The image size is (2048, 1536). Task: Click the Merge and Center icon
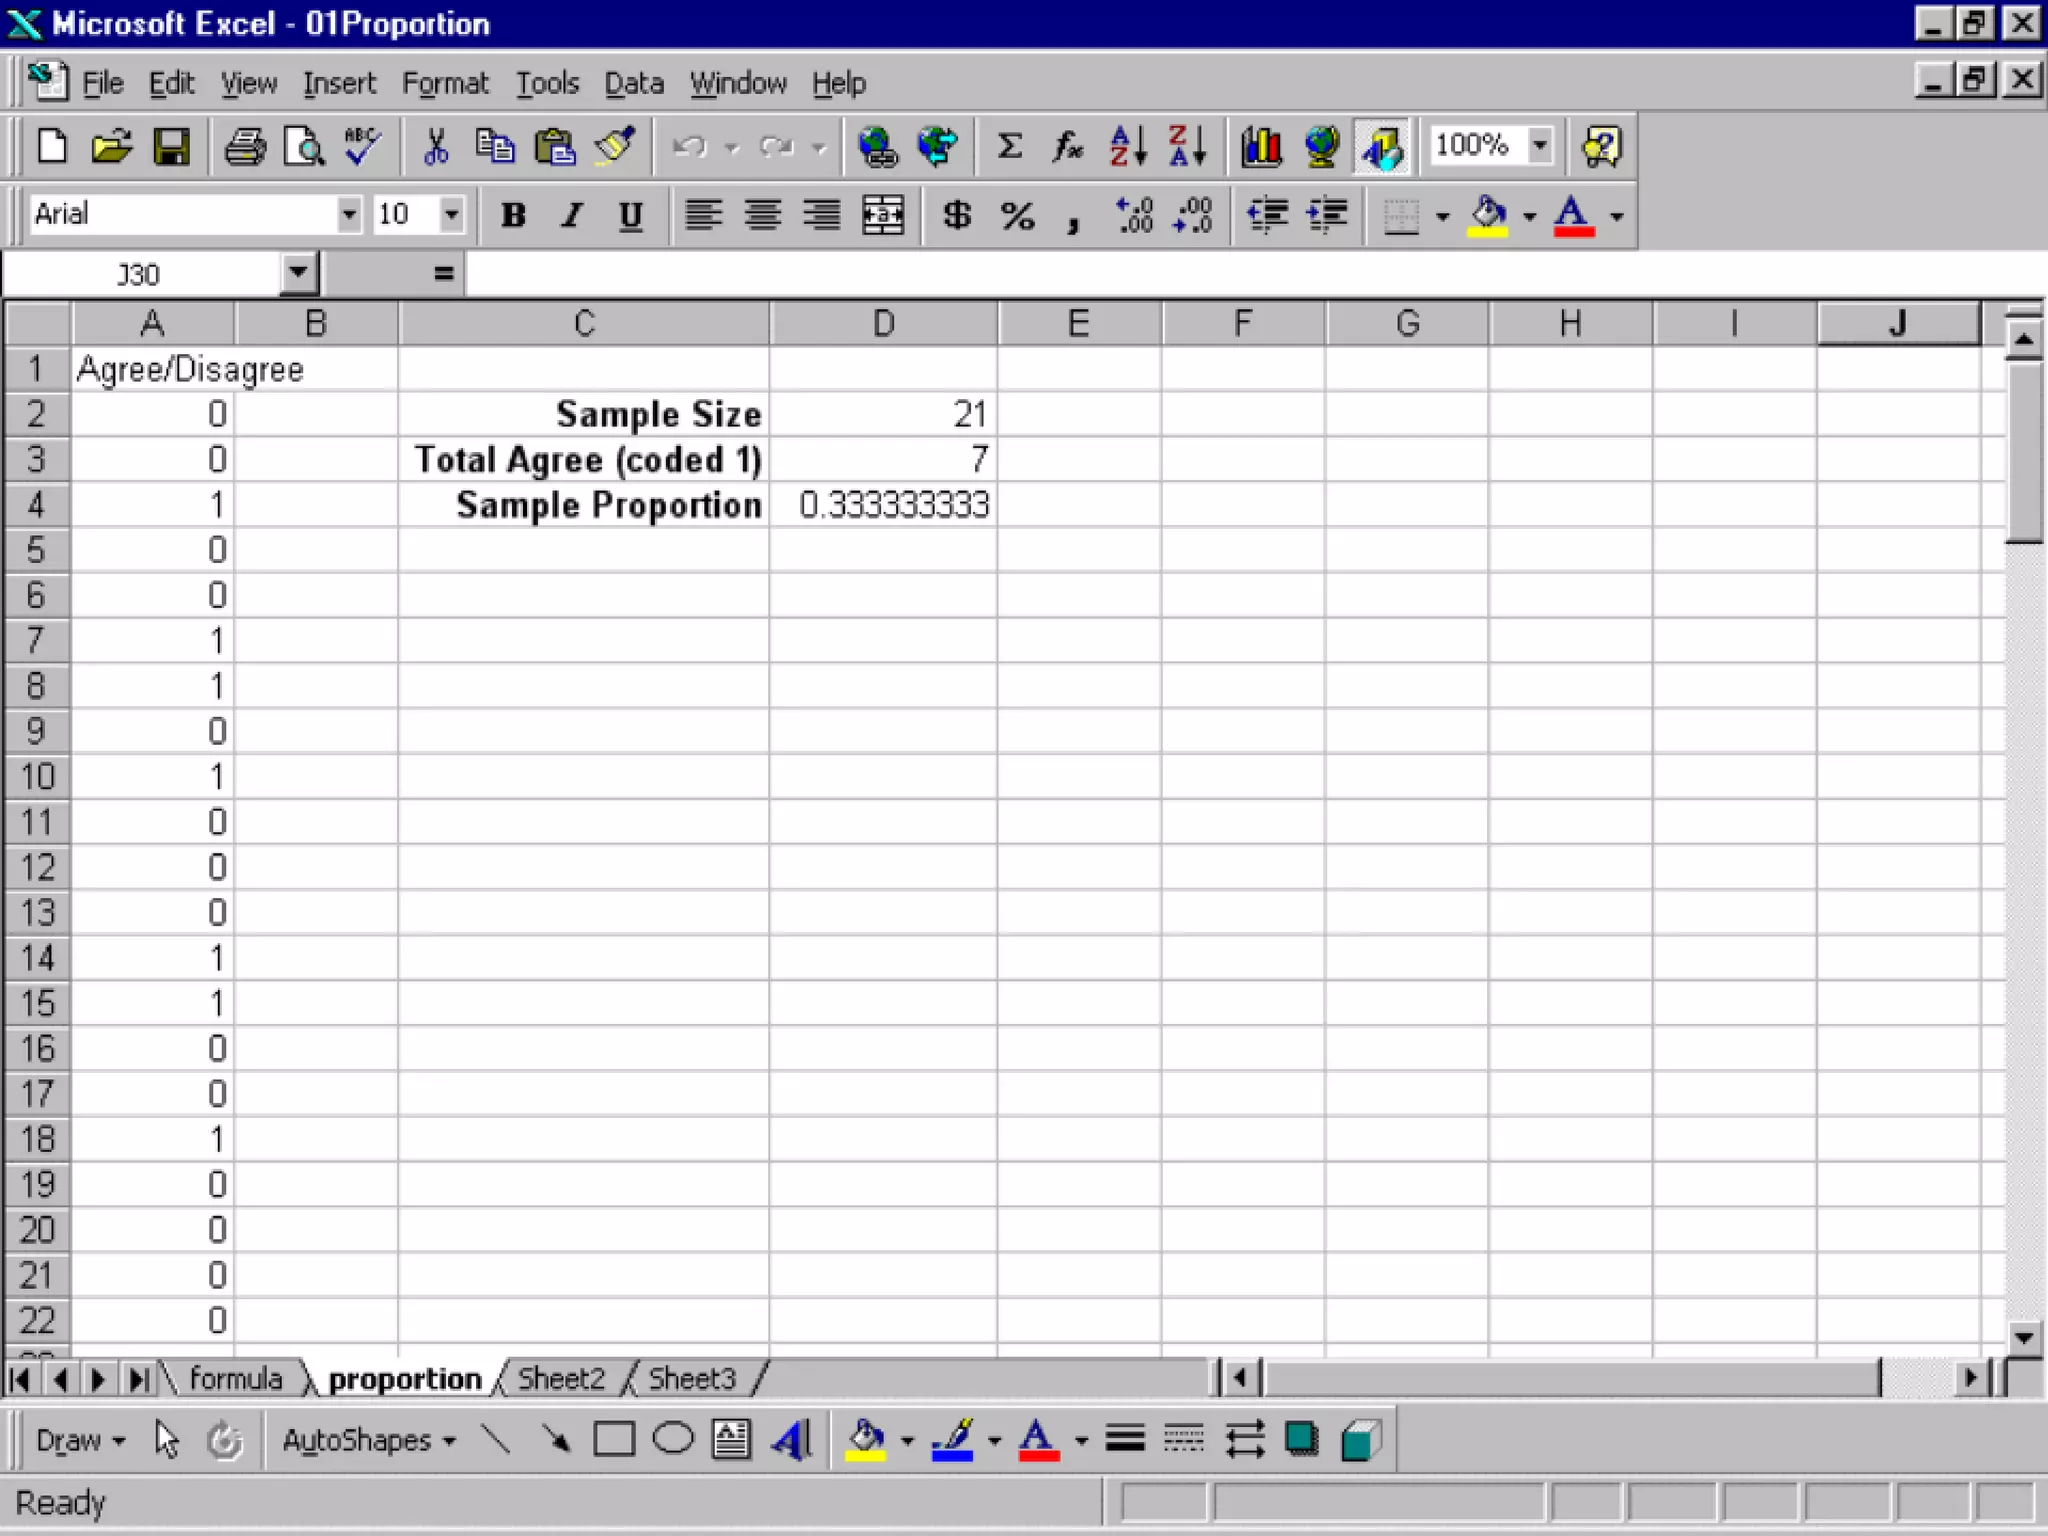883,215
